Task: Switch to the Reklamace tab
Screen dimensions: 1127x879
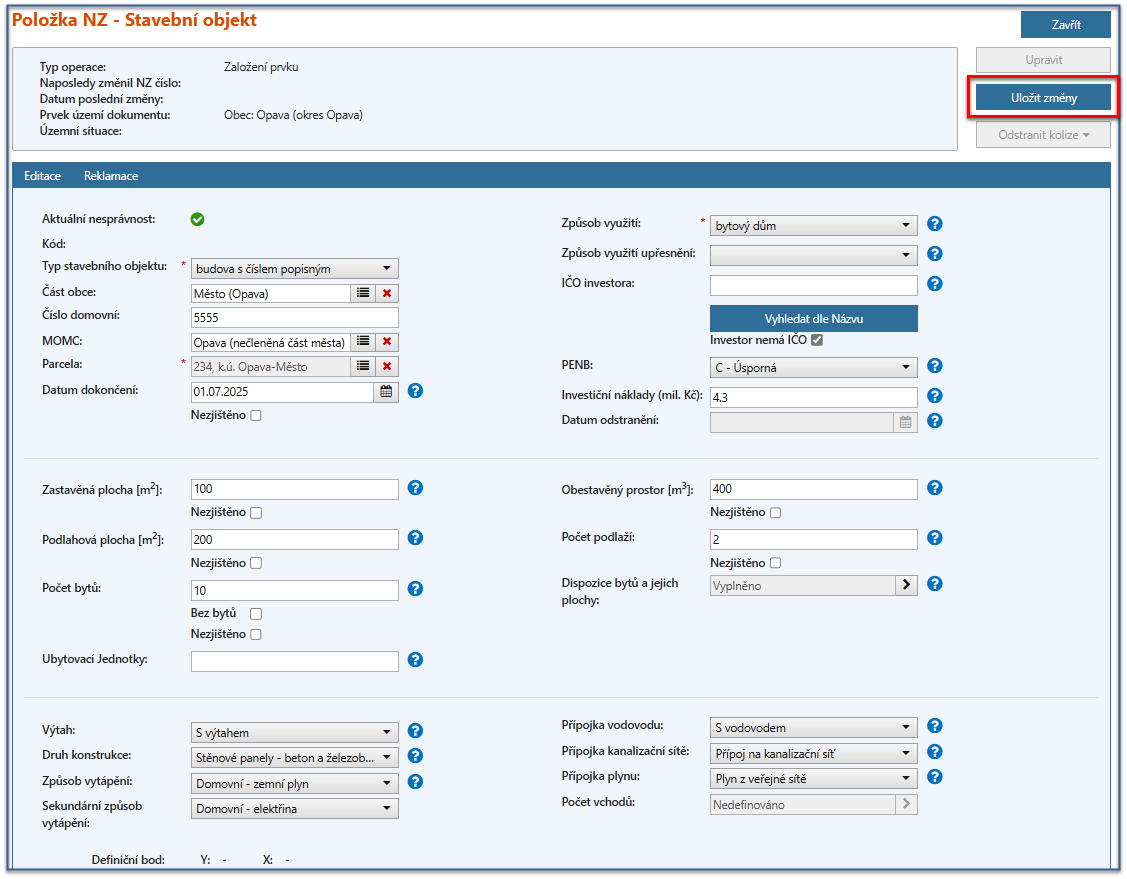Action: tap(111, 176)
